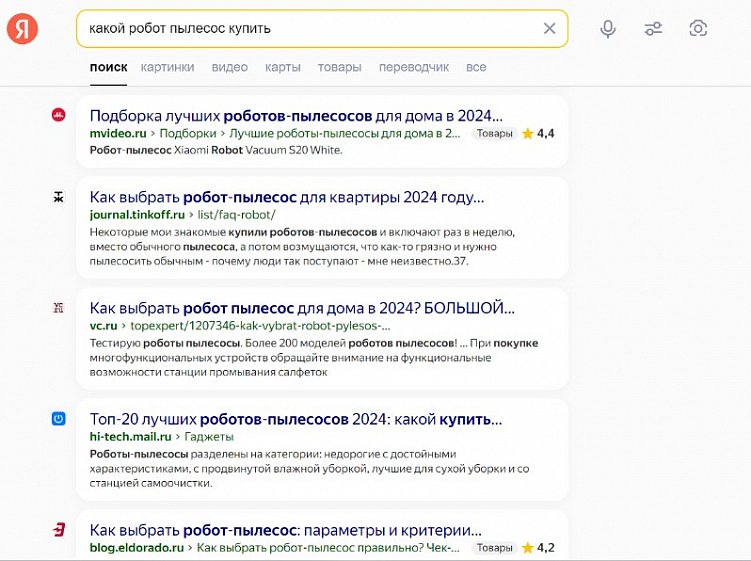Click snippet starting Роботы-пылесосы разделены на категории
Screen dimensions: 751x561
tap(309, 469)
